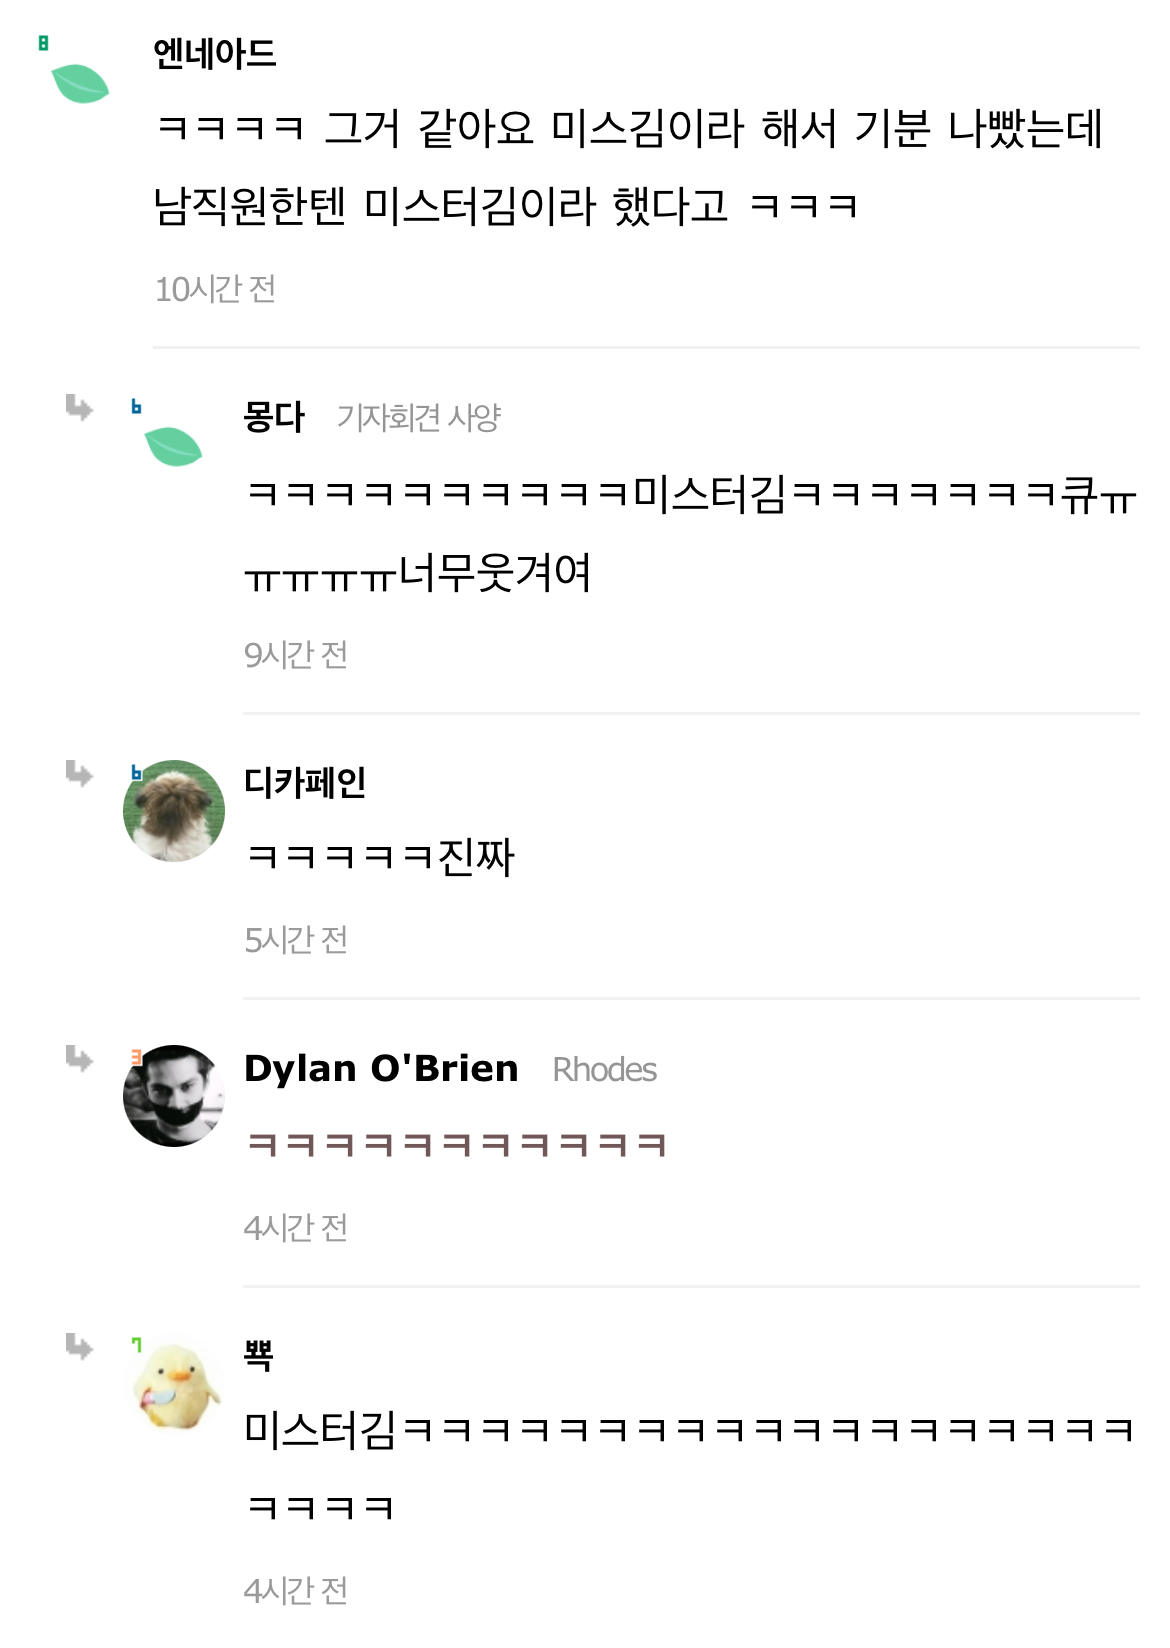Image resolution: width=1170 pixels, height=1648 pixels.
Task: Click the 몽다 username
Action: coord(274,417)
